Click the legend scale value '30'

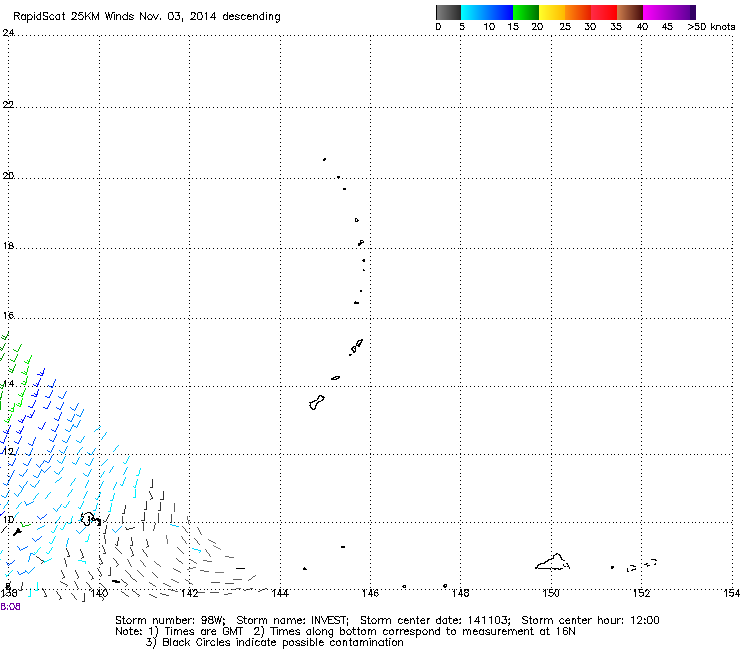coord(590,27)
